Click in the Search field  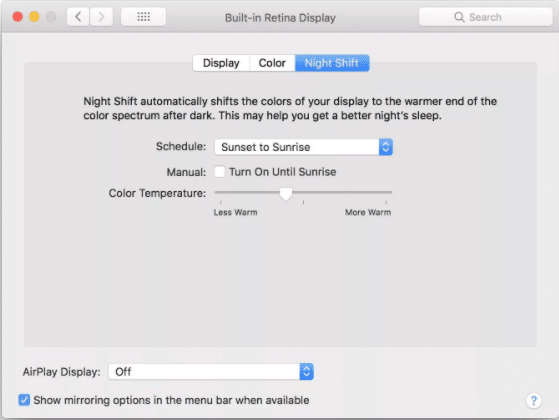click(486, 17)
